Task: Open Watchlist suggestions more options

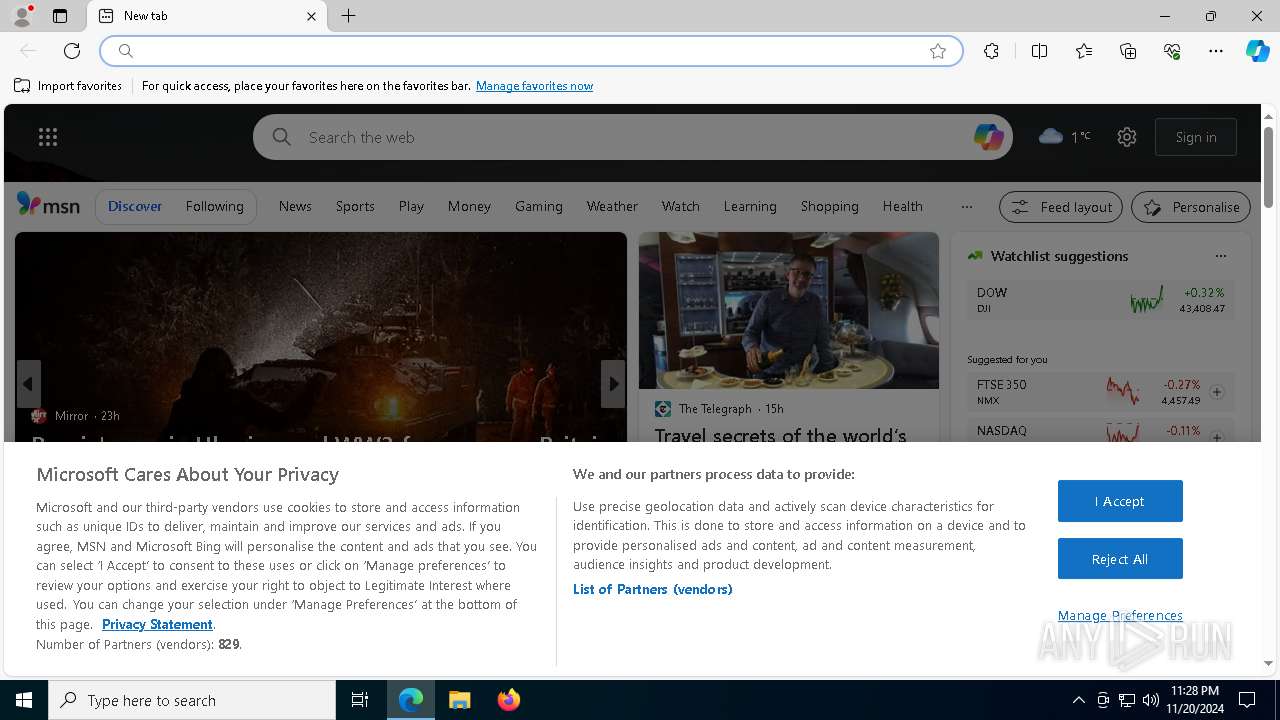Action: (1220, 256)
